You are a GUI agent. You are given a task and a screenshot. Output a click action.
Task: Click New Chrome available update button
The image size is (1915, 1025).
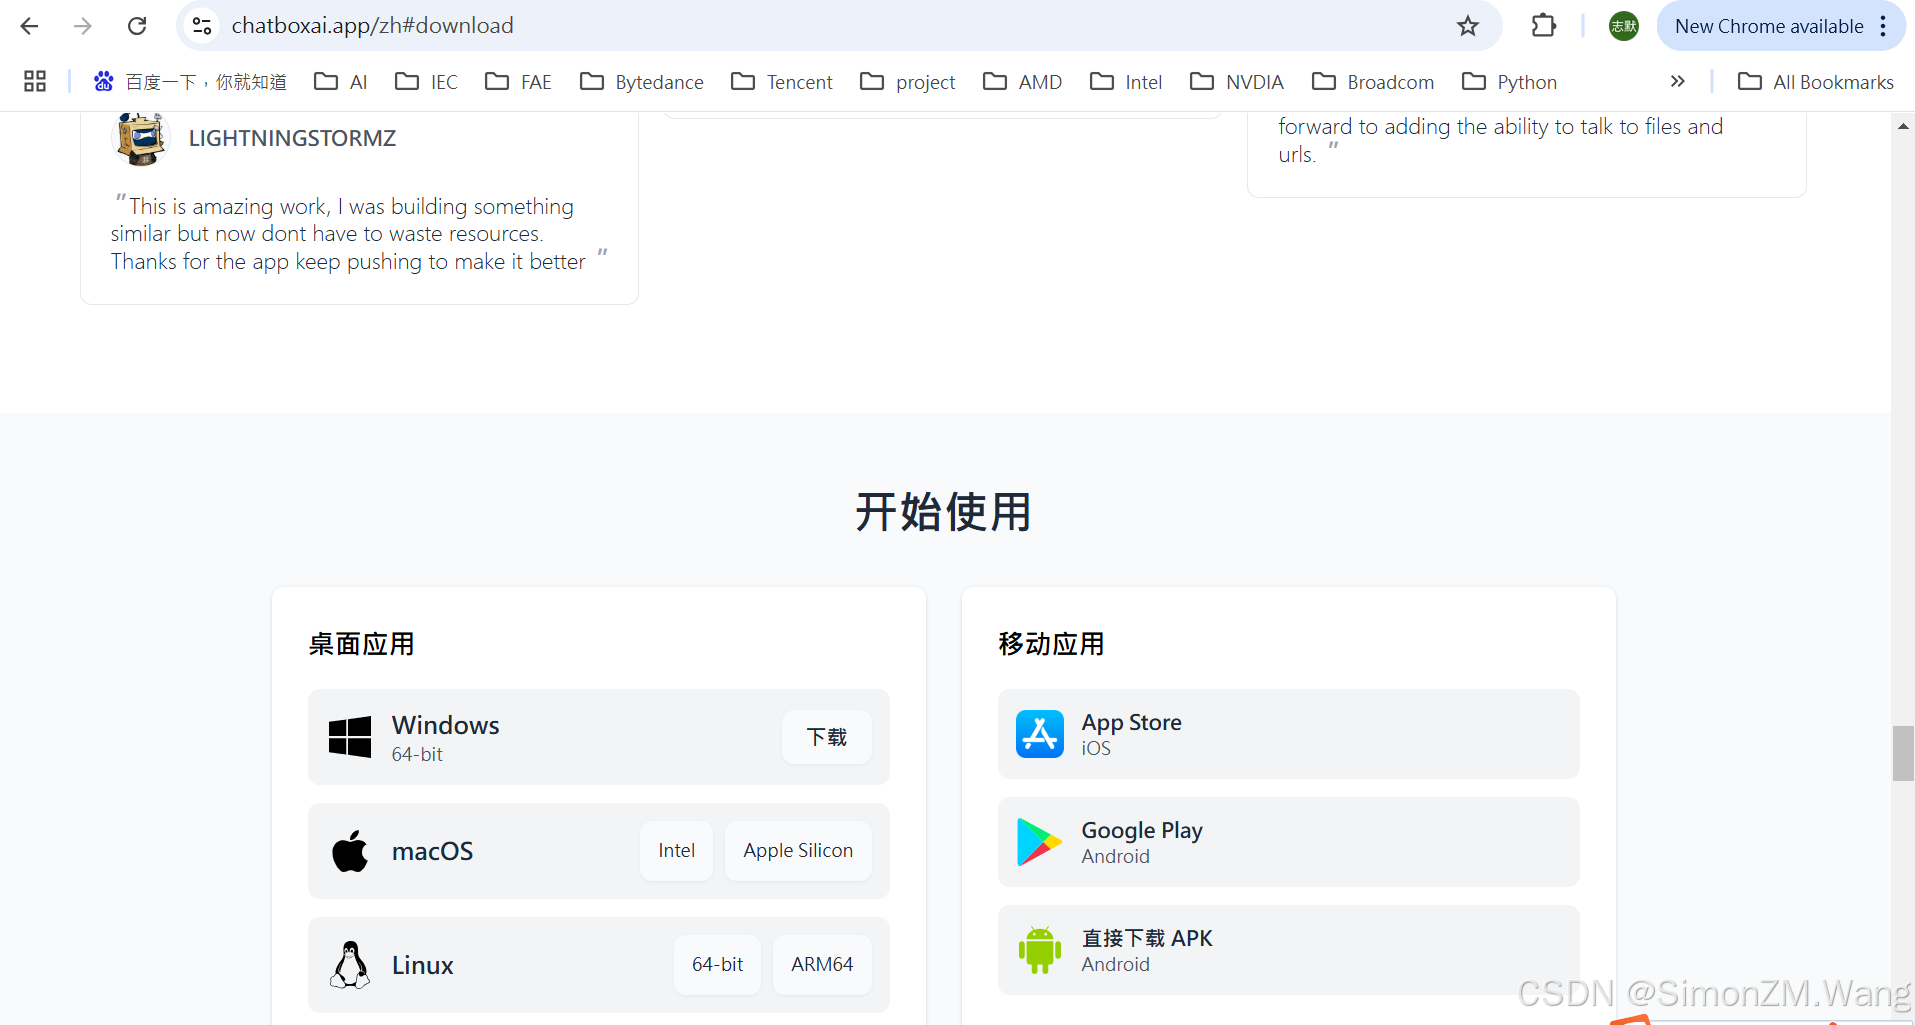pyautogui.click(x=1768, y=26)
